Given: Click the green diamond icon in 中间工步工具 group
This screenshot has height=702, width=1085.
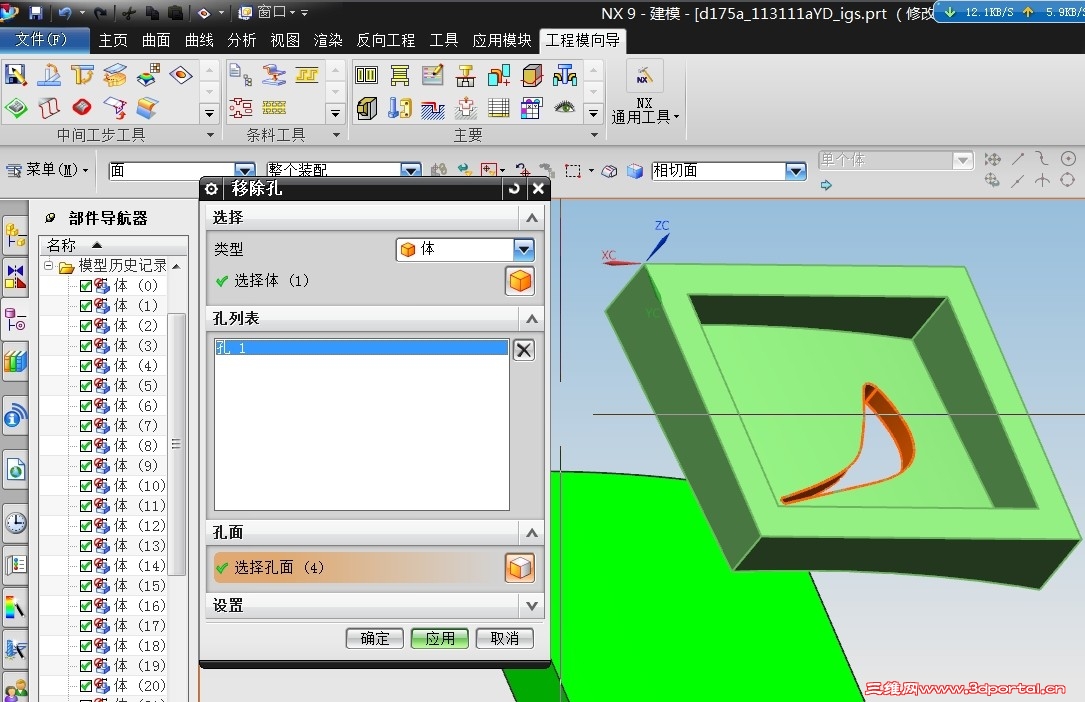Looking at the screenshot, I should [15, 107].
